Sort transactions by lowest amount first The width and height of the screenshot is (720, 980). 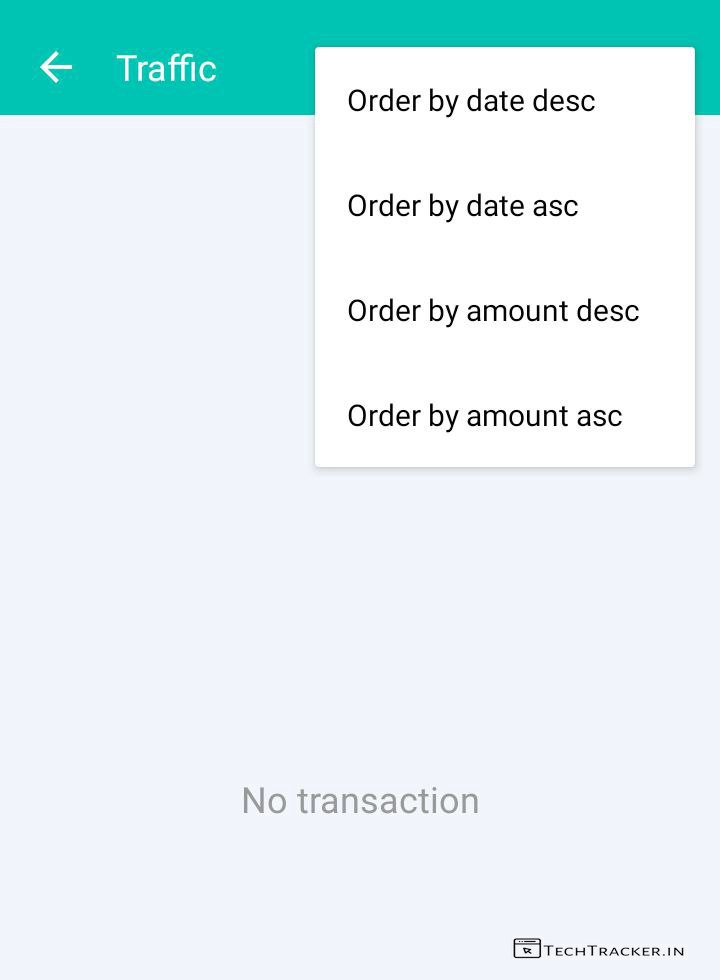(485, 416)
